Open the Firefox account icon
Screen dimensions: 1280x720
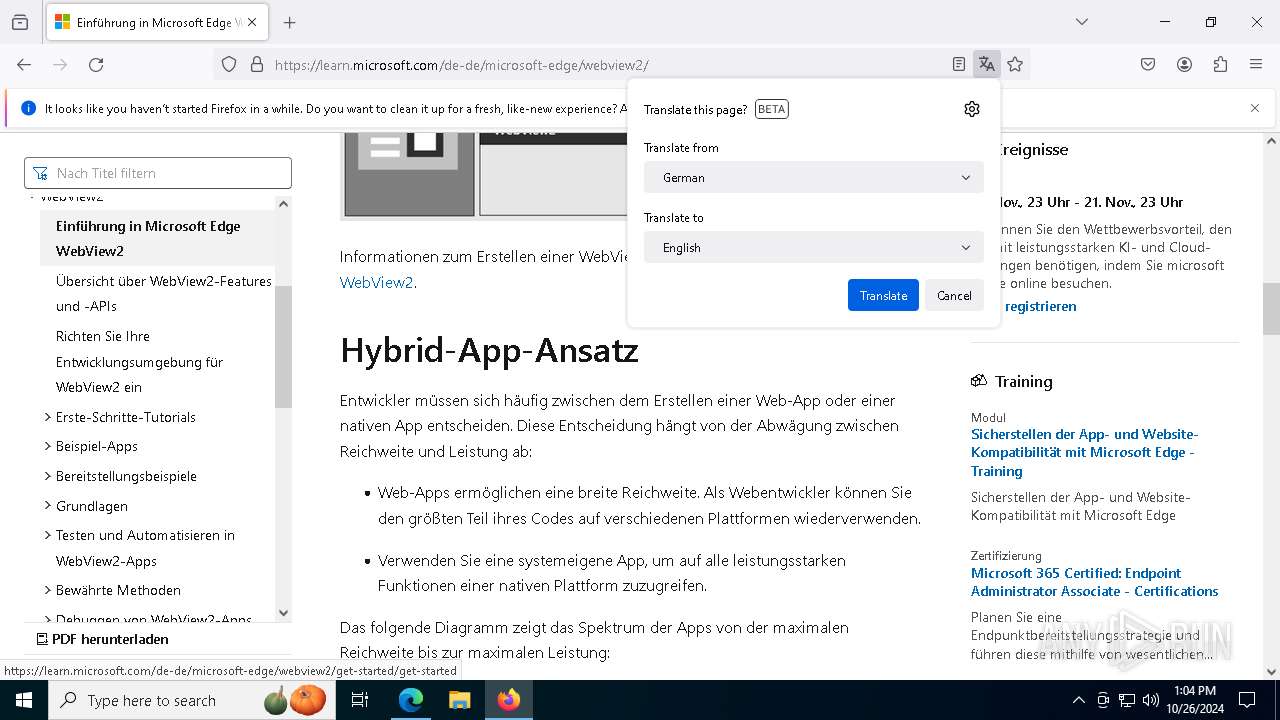1184,65
